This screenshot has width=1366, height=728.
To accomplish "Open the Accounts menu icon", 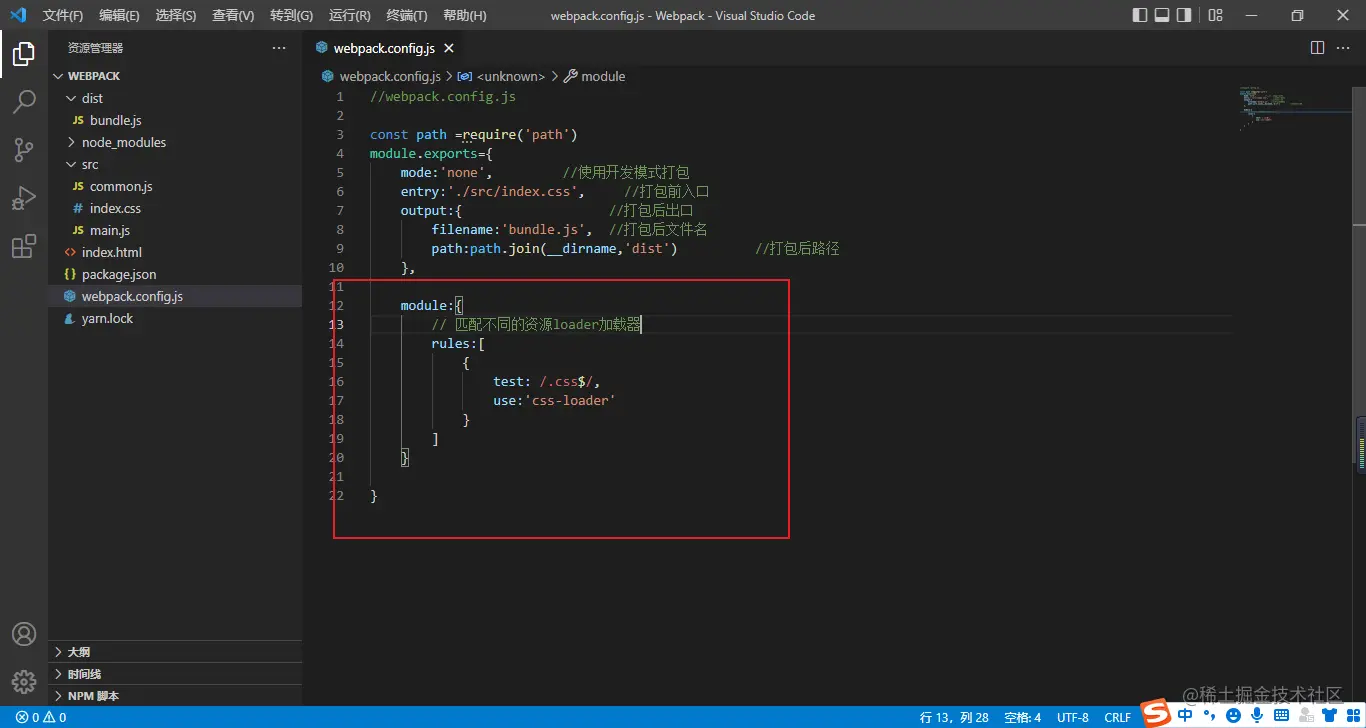I will [x=24, y=634].
